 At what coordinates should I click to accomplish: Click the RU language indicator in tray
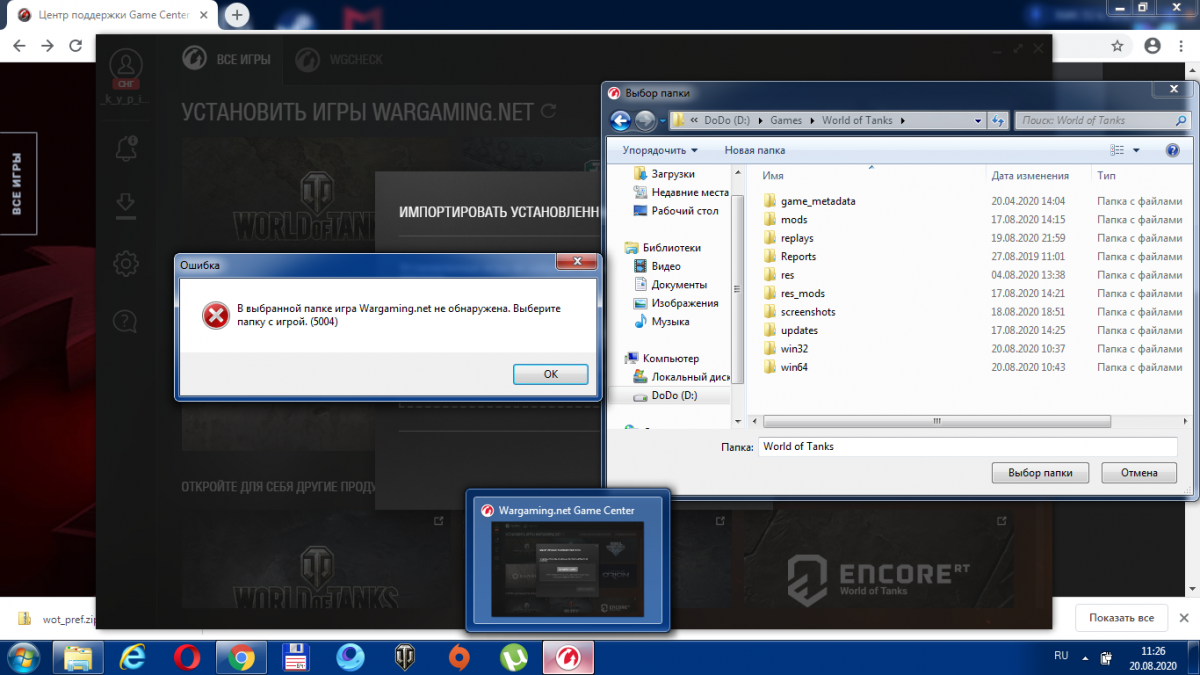coord(1061,656)
